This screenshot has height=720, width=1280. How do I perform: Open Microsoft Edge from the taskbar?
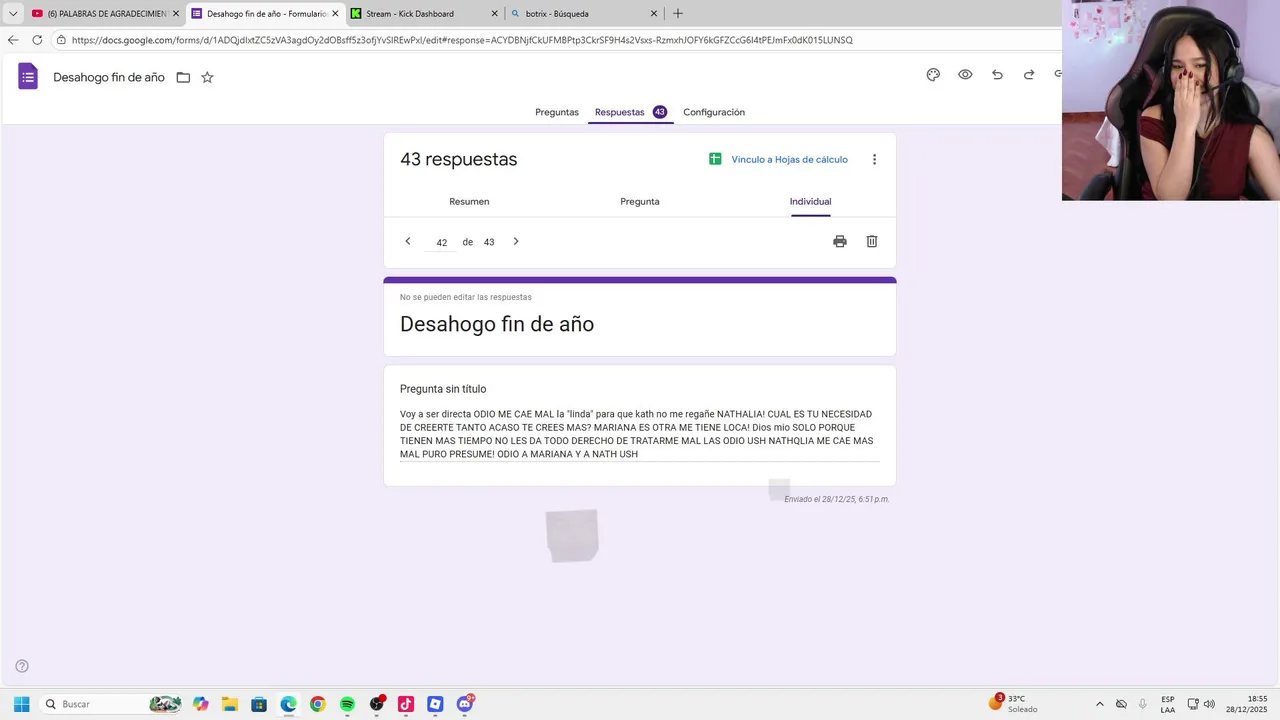point(288,704)
